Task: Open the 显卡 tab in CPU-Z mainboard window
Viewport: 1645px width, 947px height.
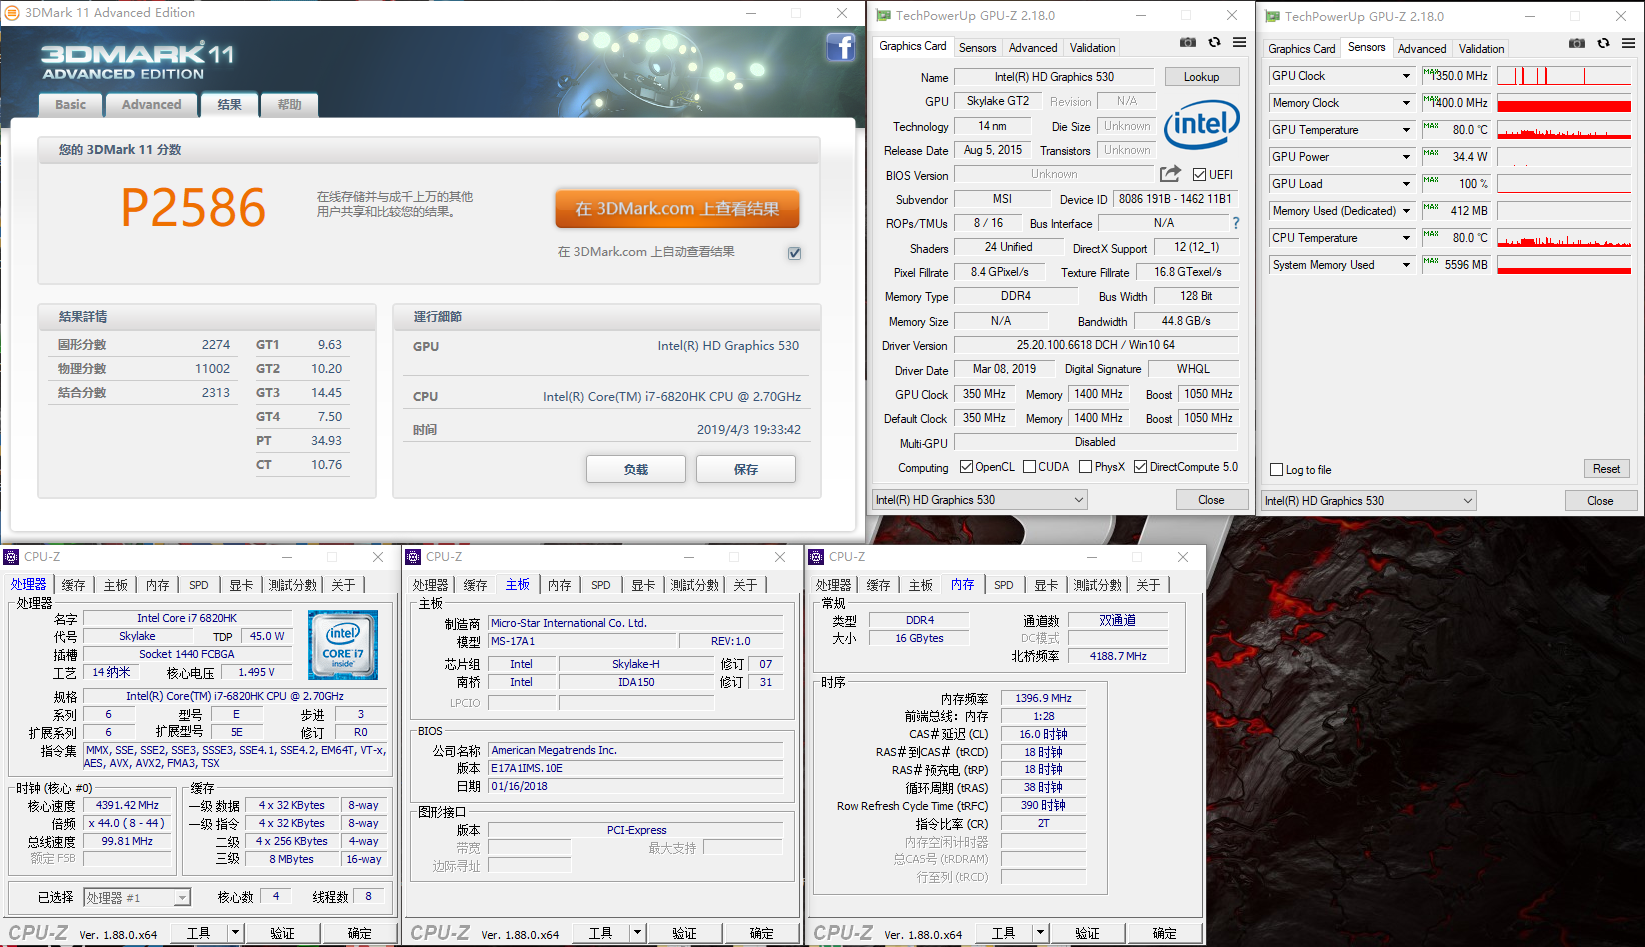Action: [643, 585]
